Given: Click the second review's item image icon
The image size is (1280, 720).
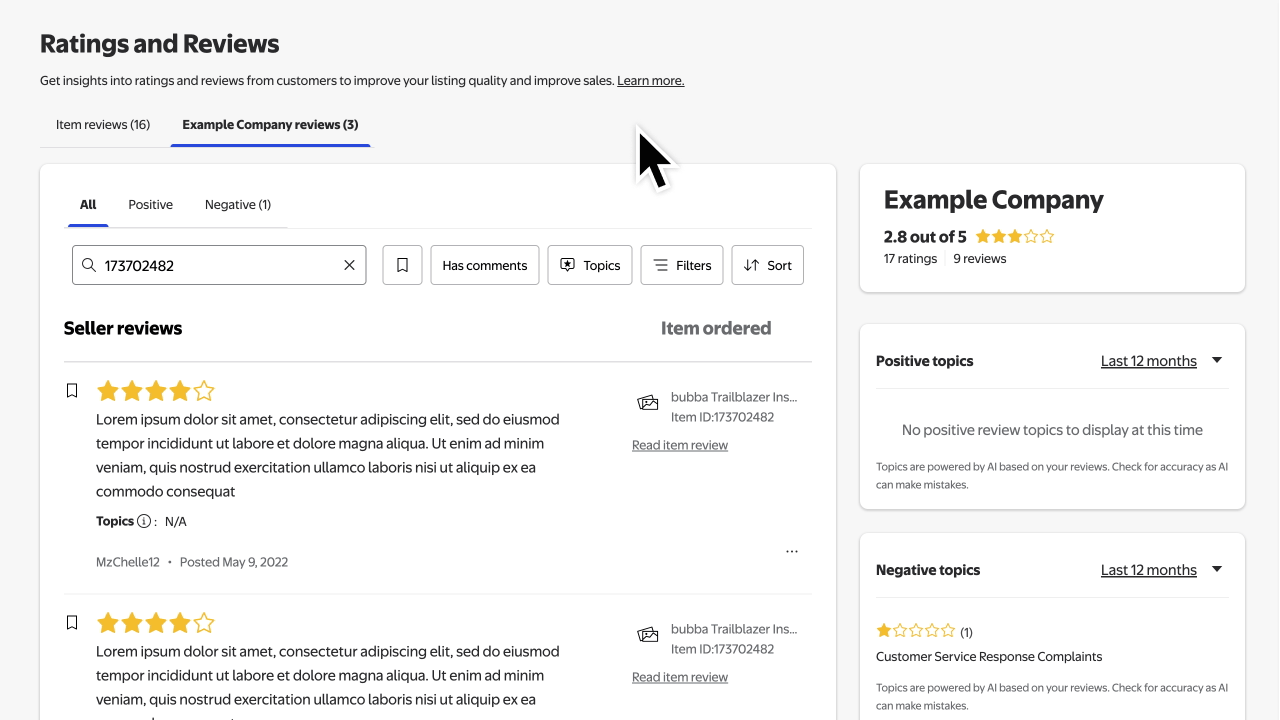Looking at the screenshot, I should click(x=648, y=635).
